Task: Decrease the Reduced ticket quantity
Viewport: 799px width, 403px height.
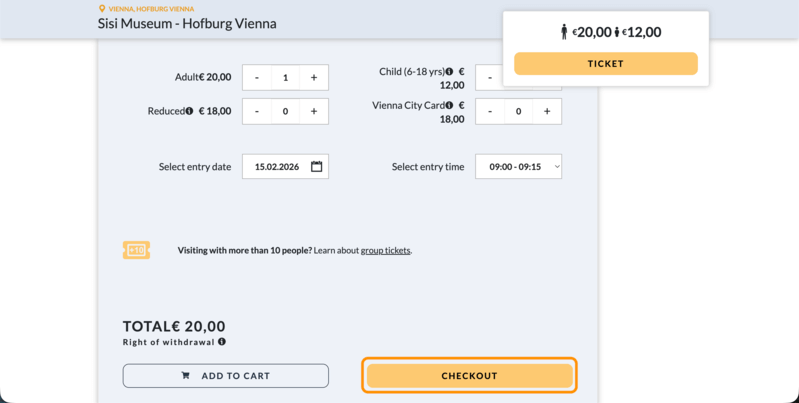Action: point(257,111)
